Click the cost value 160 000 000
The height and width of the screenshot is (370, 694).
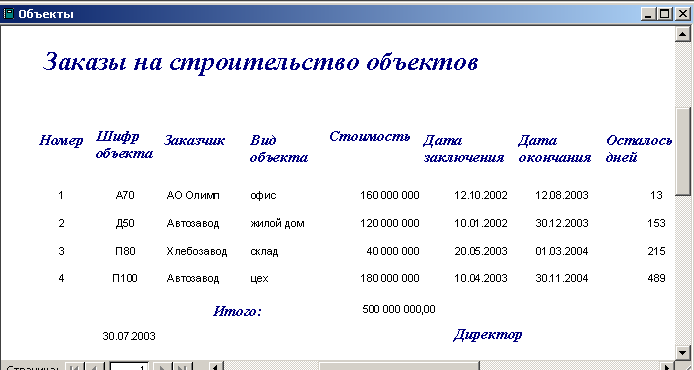tap(390, 195)
